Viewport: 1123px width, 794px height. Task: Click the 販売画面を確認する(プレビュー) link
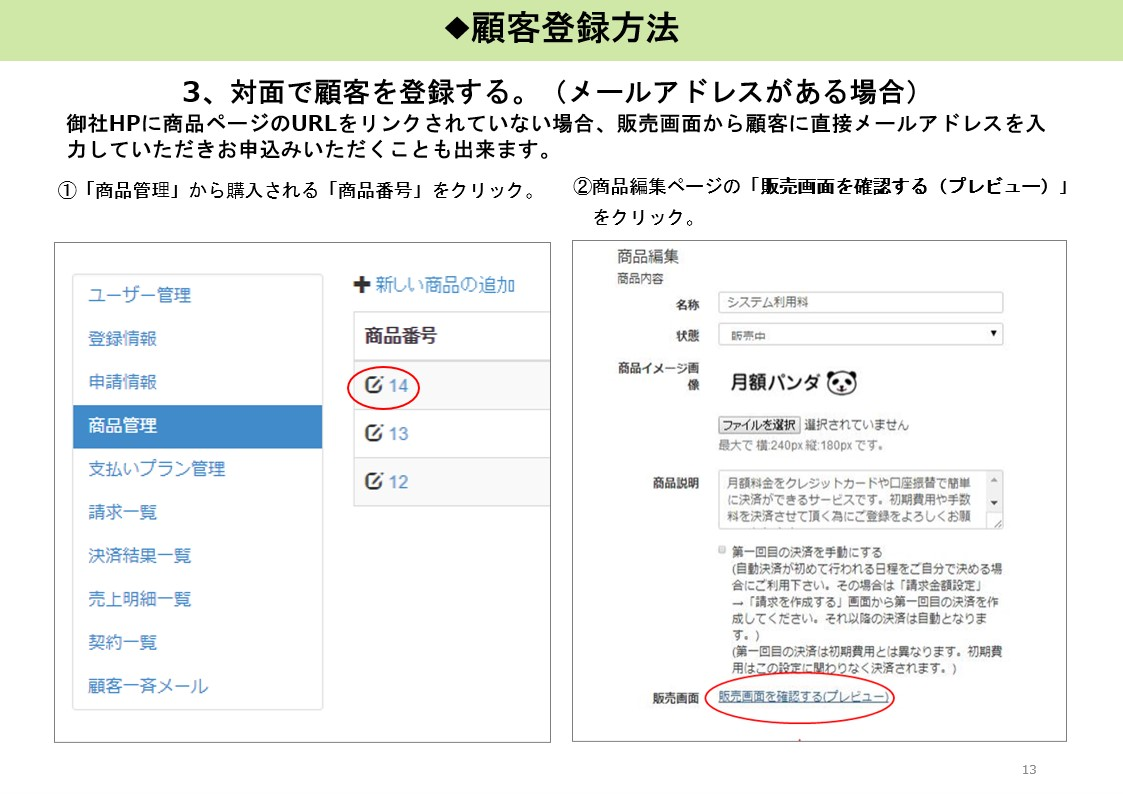[803, 697]
